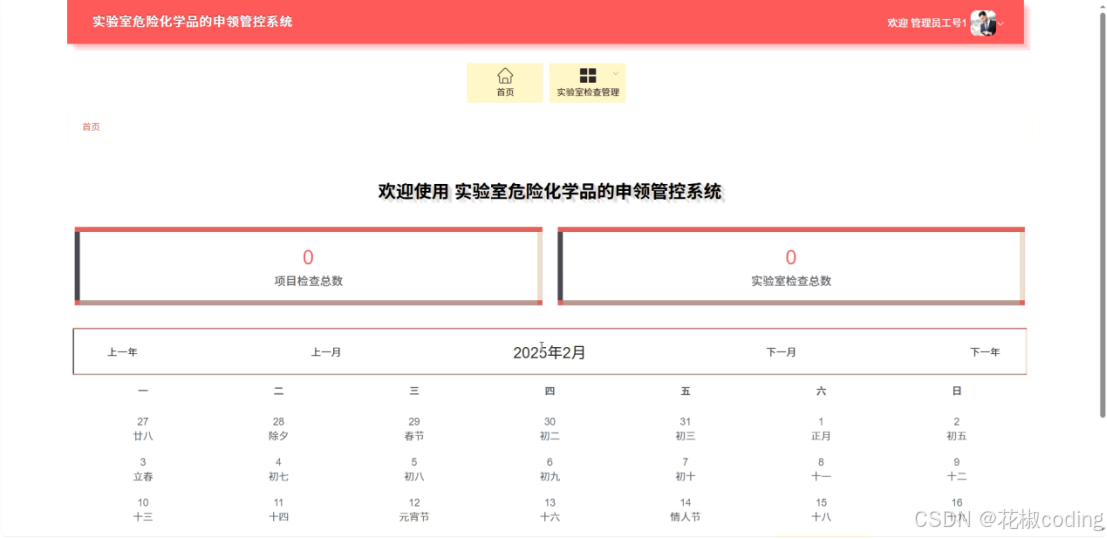The height and width of the screenshot is (539, 1107).
Task: Click the 日 weekday column header
Action: (x=957, y=391)
